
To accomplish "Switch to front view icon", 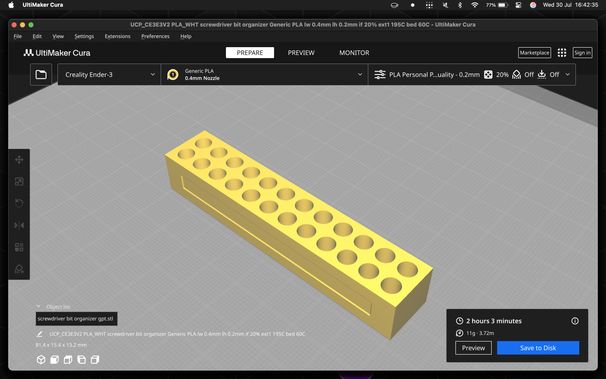I will [x=54, y=360].
